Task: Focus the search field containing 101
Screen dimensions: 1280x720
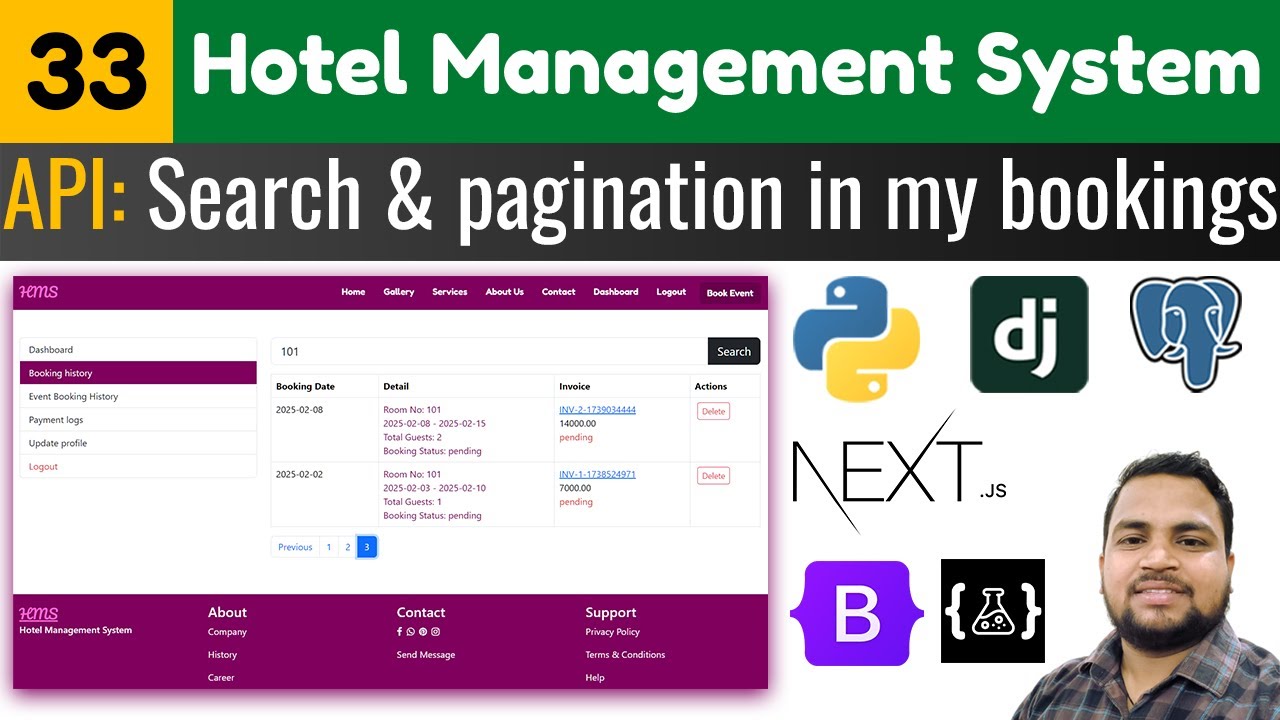Action: tap(490, 352)
